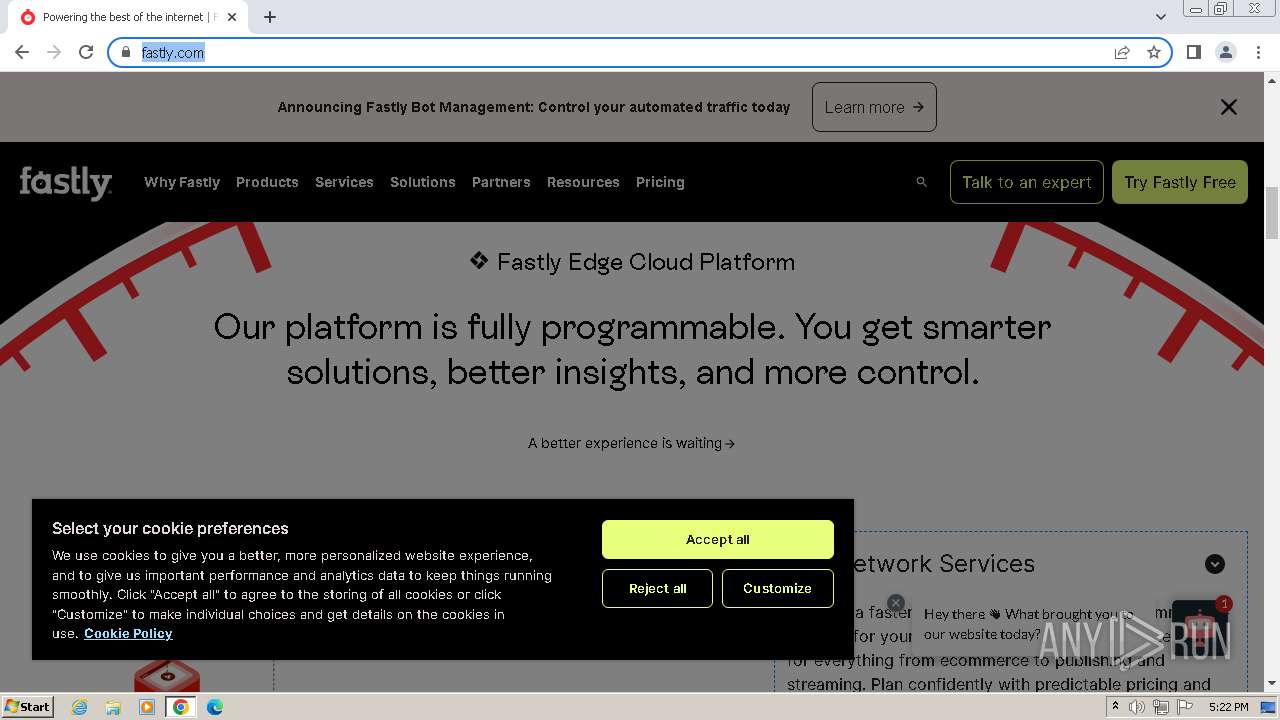Viewport: 1280px width, 720px height.
Task: Dismiss the Bot Management announcement banner
Action: click(x=1229, y=107)
